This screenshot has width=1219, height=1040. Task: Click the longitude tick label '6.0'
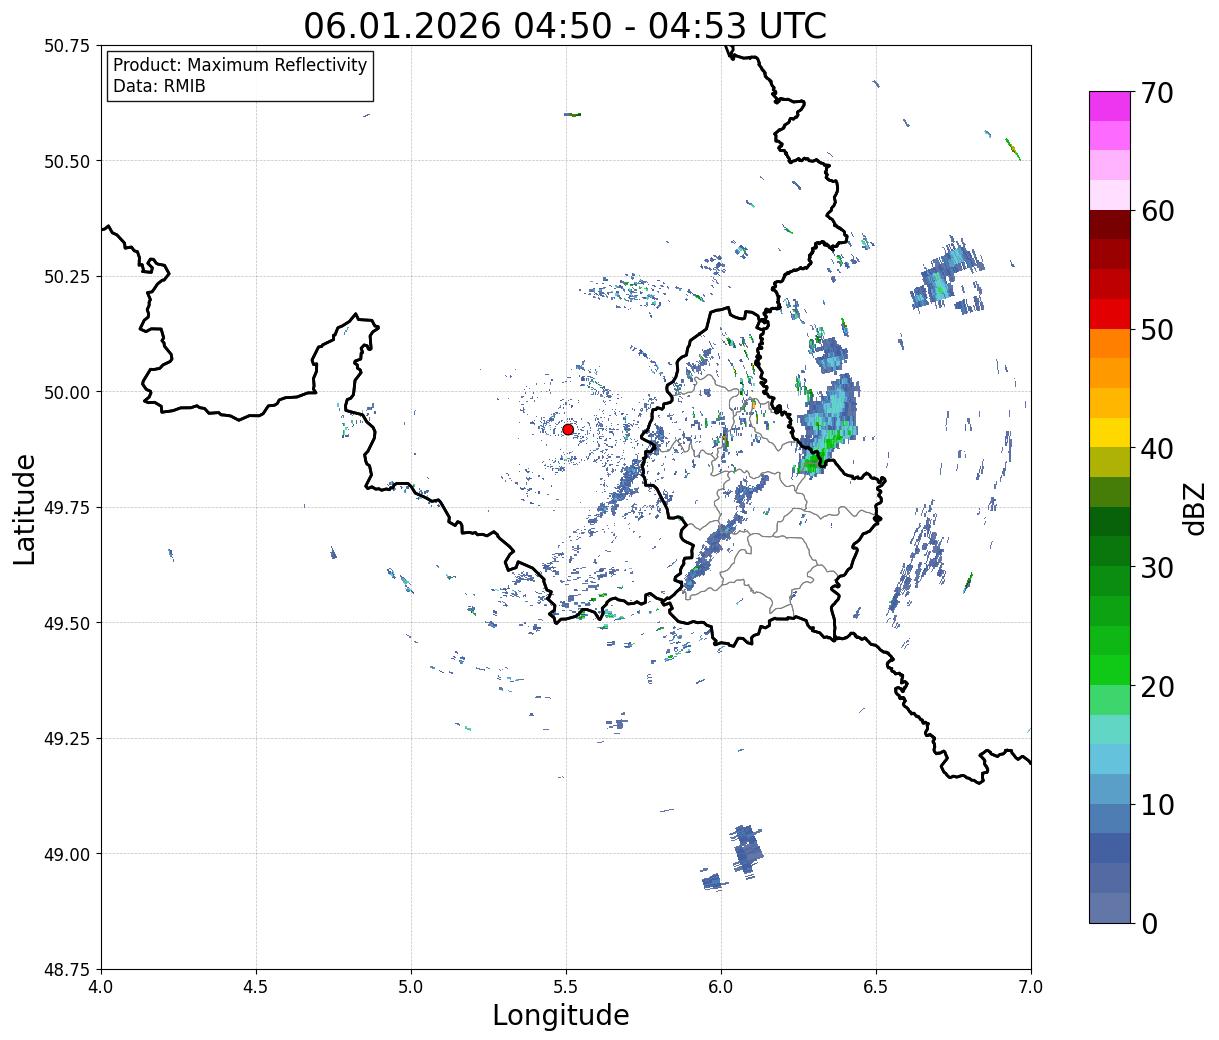(x=721, y=987)
